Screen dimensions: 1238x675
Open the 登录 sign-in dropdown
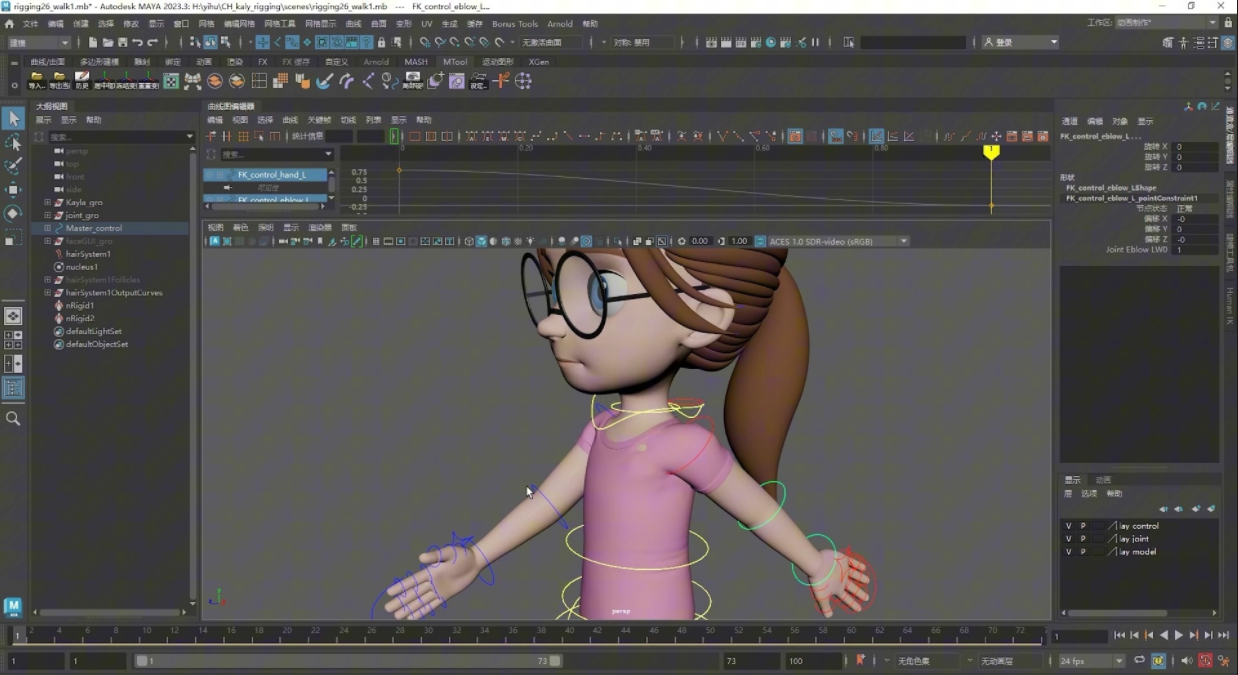[x=1020, y=42]
